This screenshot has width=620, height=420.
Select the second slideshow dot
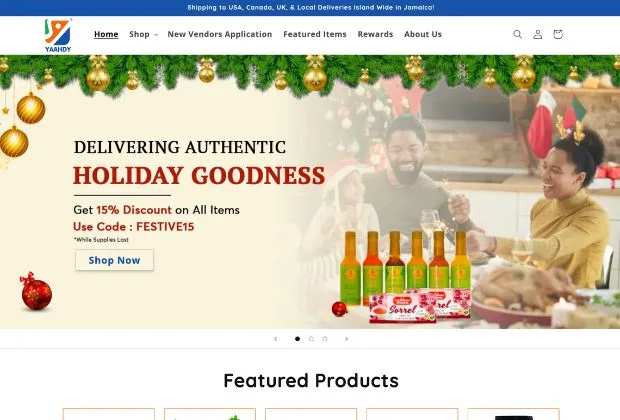point(311,339)
